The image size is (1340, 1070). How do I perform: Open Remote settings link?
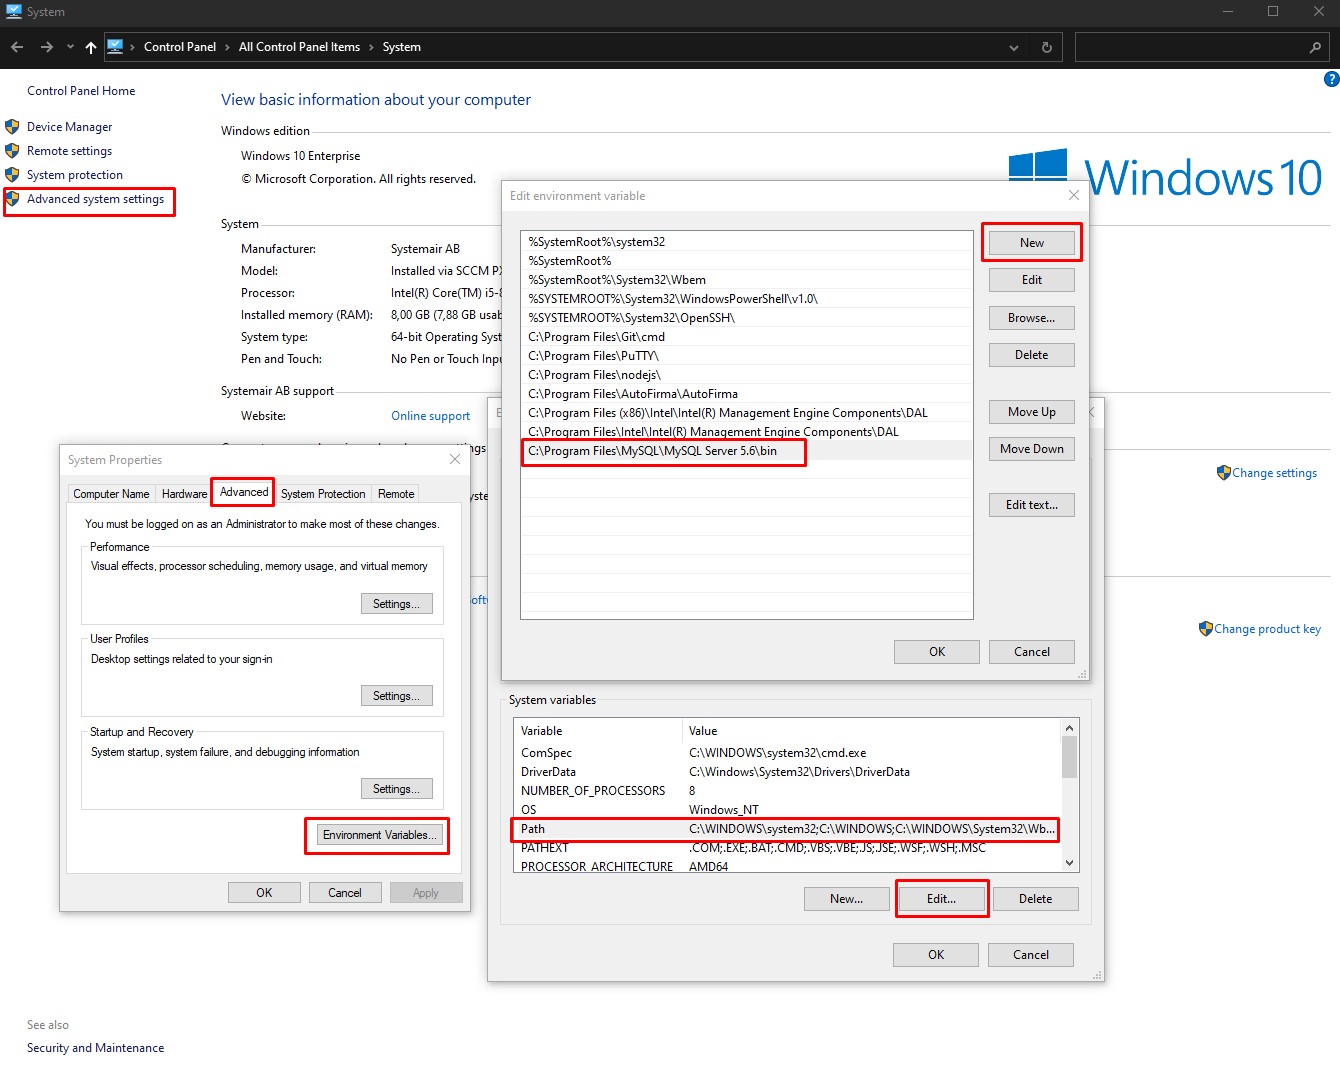click(69, 151)
